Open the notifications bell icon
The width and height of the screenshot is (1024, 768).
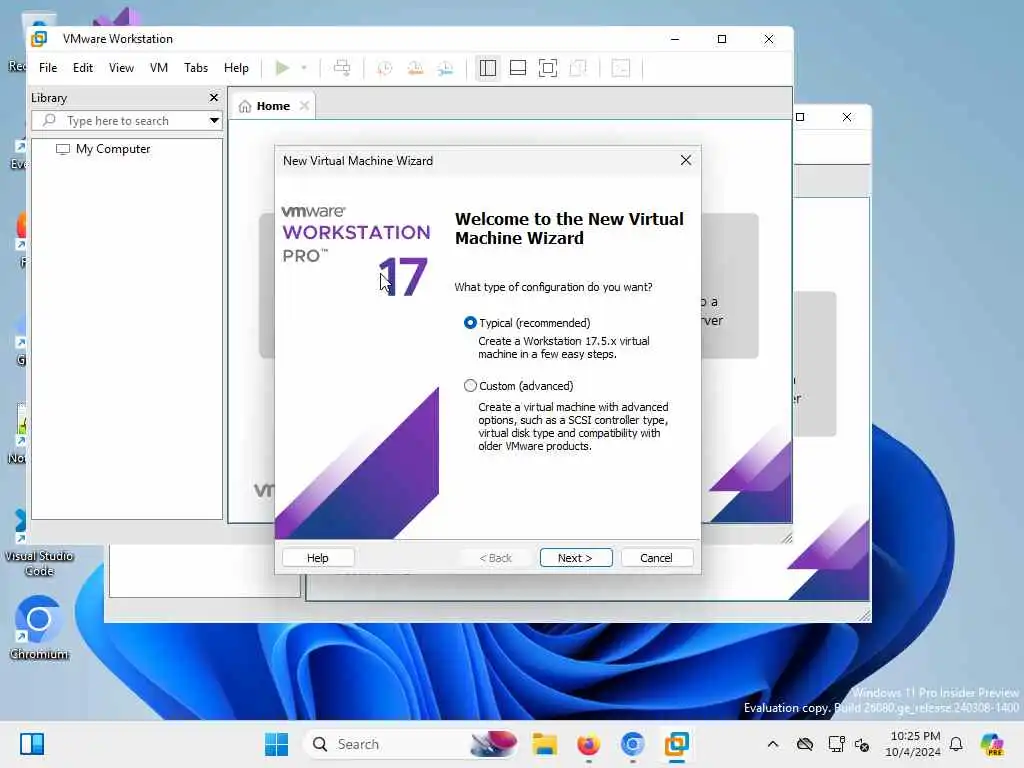pos(956,744)
